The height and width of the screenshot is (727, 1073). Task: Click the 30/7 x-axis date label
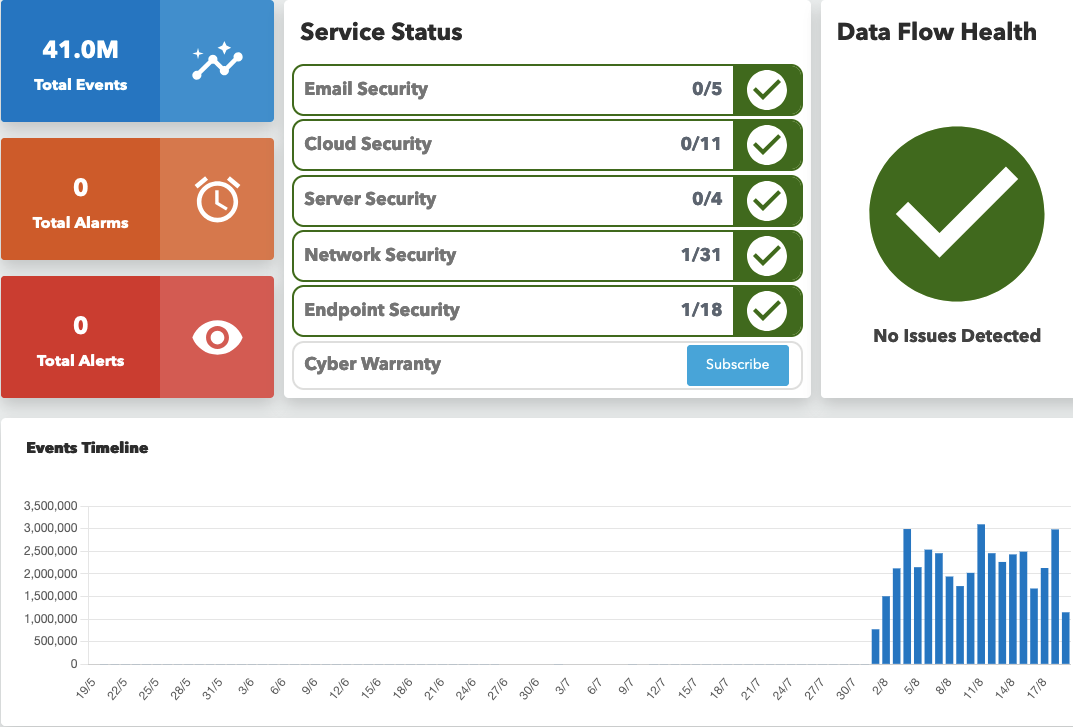click(x=845, y=689)
